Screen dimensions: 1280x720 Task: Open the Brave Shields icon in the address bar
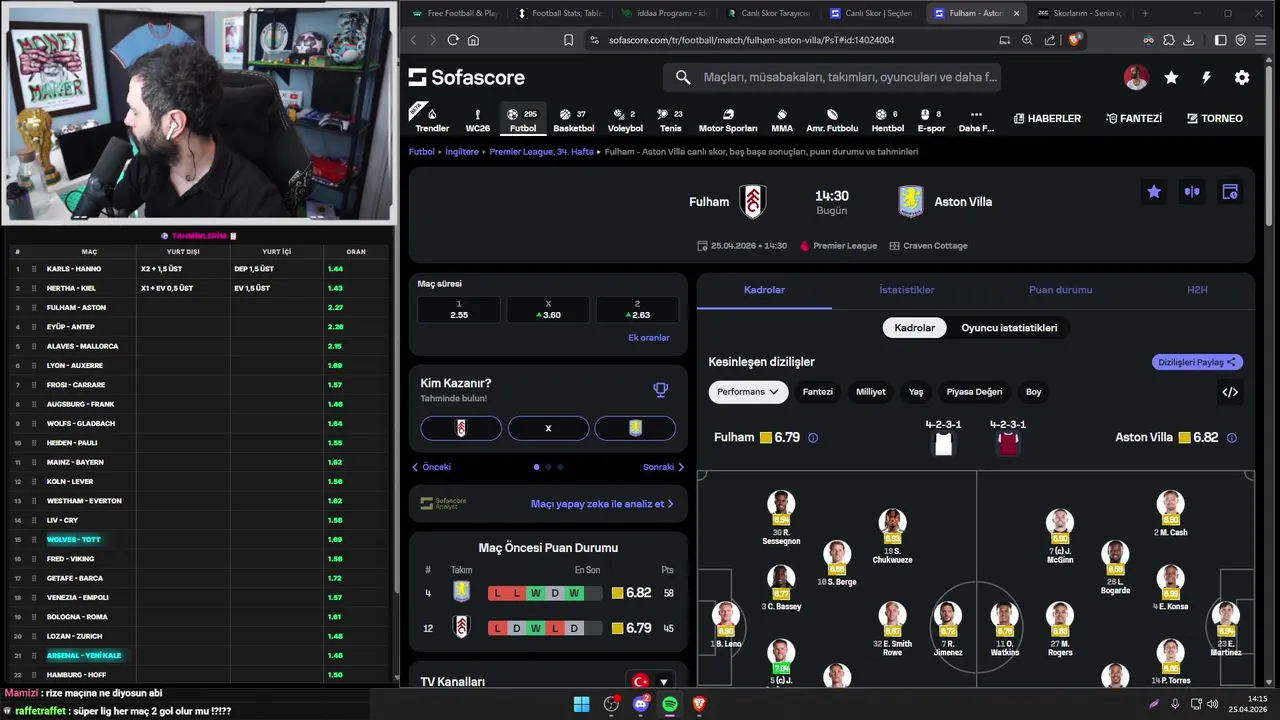coord(1076,40)
